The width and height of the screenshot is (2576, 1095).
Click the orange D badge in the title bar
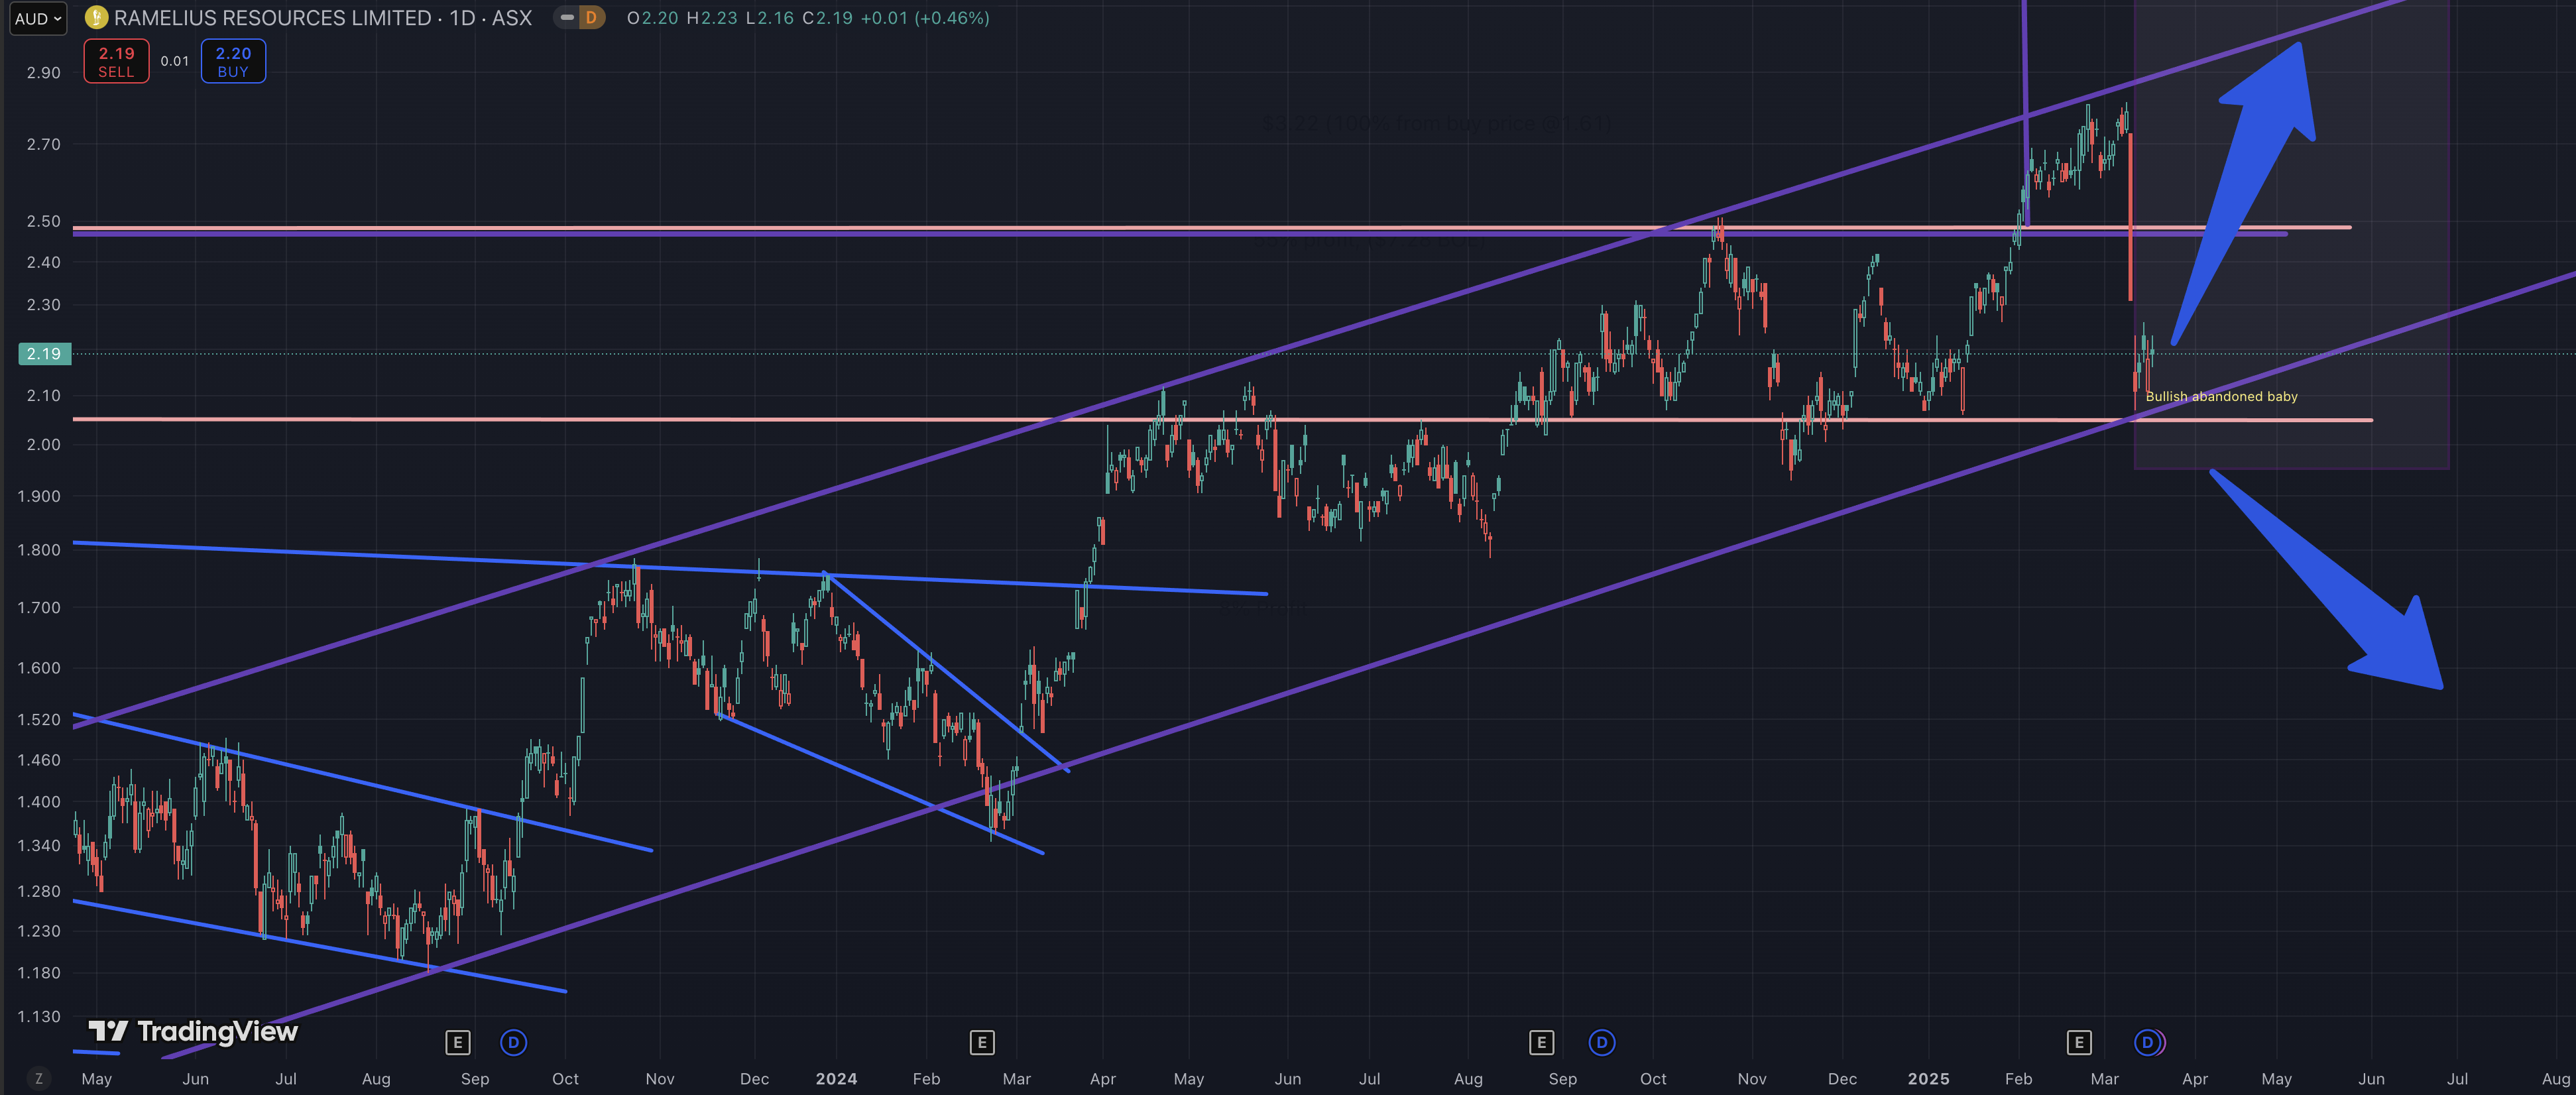click(x=592, y=18)
